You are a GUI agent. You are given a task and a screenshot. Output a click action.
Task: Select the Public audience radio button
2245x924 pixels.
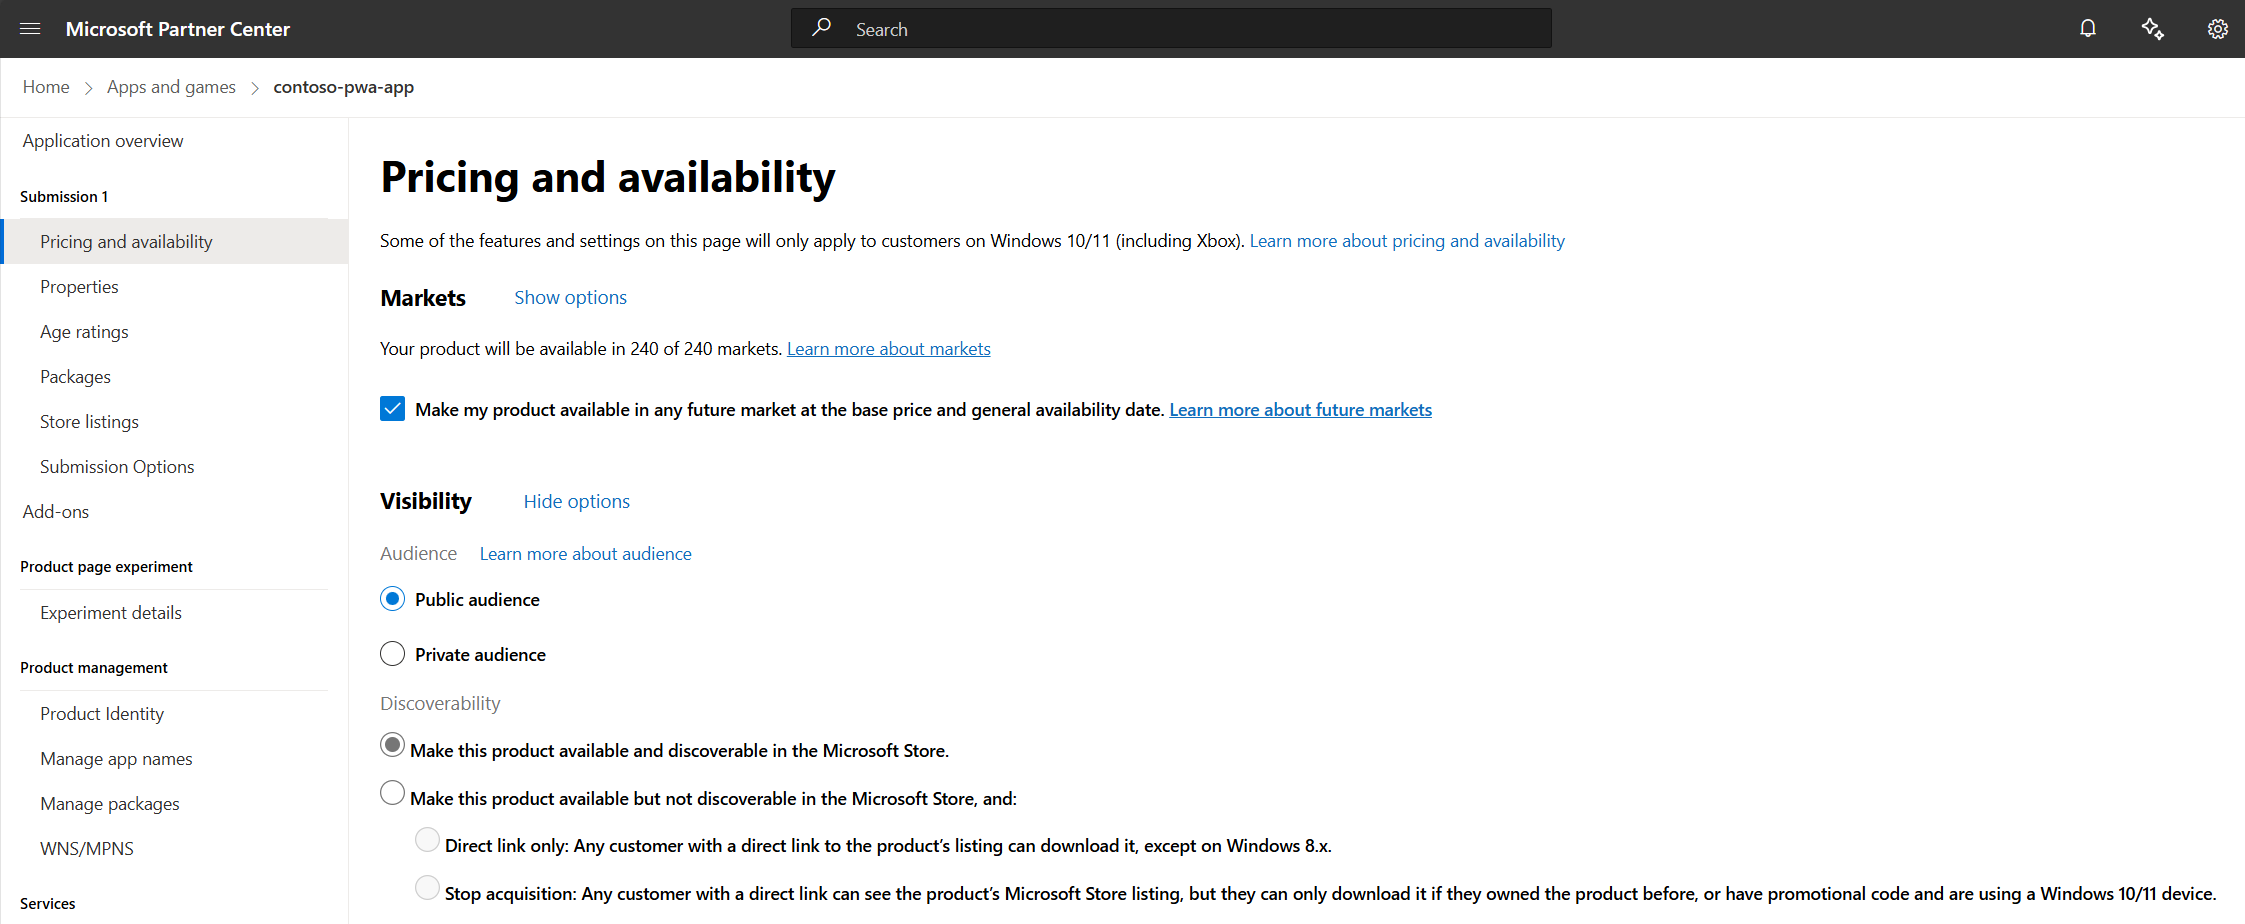[x=392, y=599]
